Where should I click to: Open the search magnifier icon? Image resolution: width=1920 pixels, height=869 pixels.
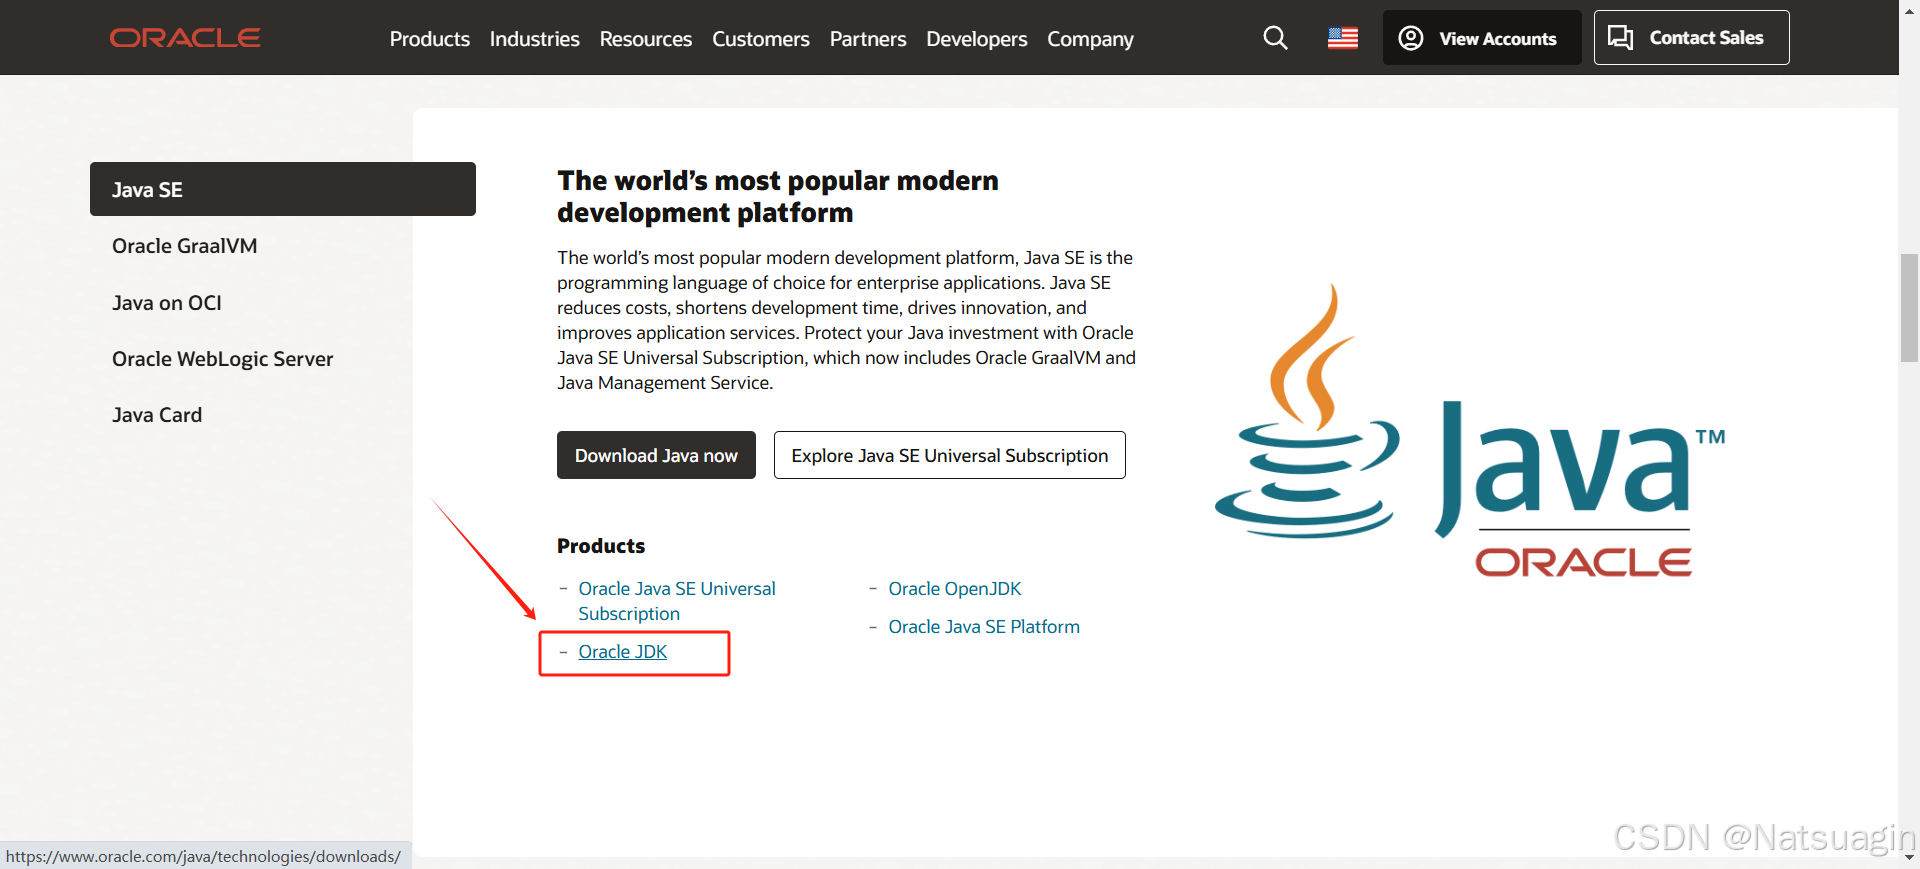point(1275,38)
